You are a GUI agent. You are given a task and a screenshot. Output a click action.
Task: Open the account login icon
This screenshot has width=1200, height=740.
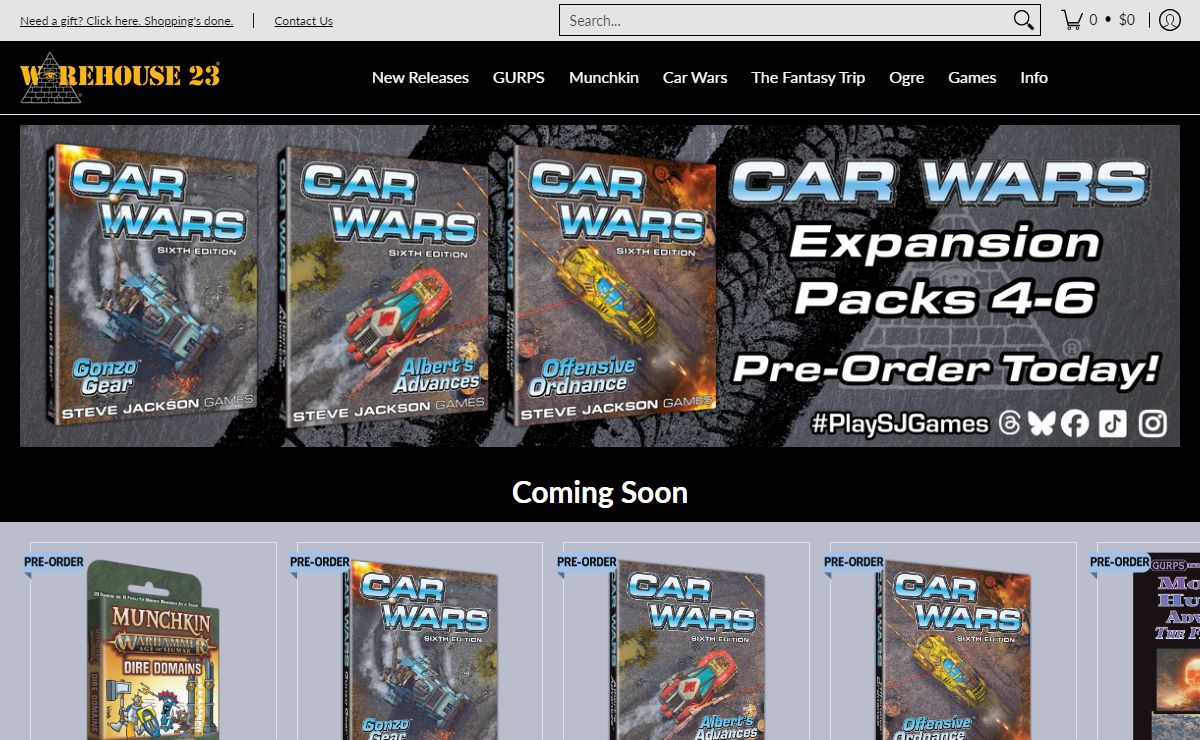[x=1170, y=20]
